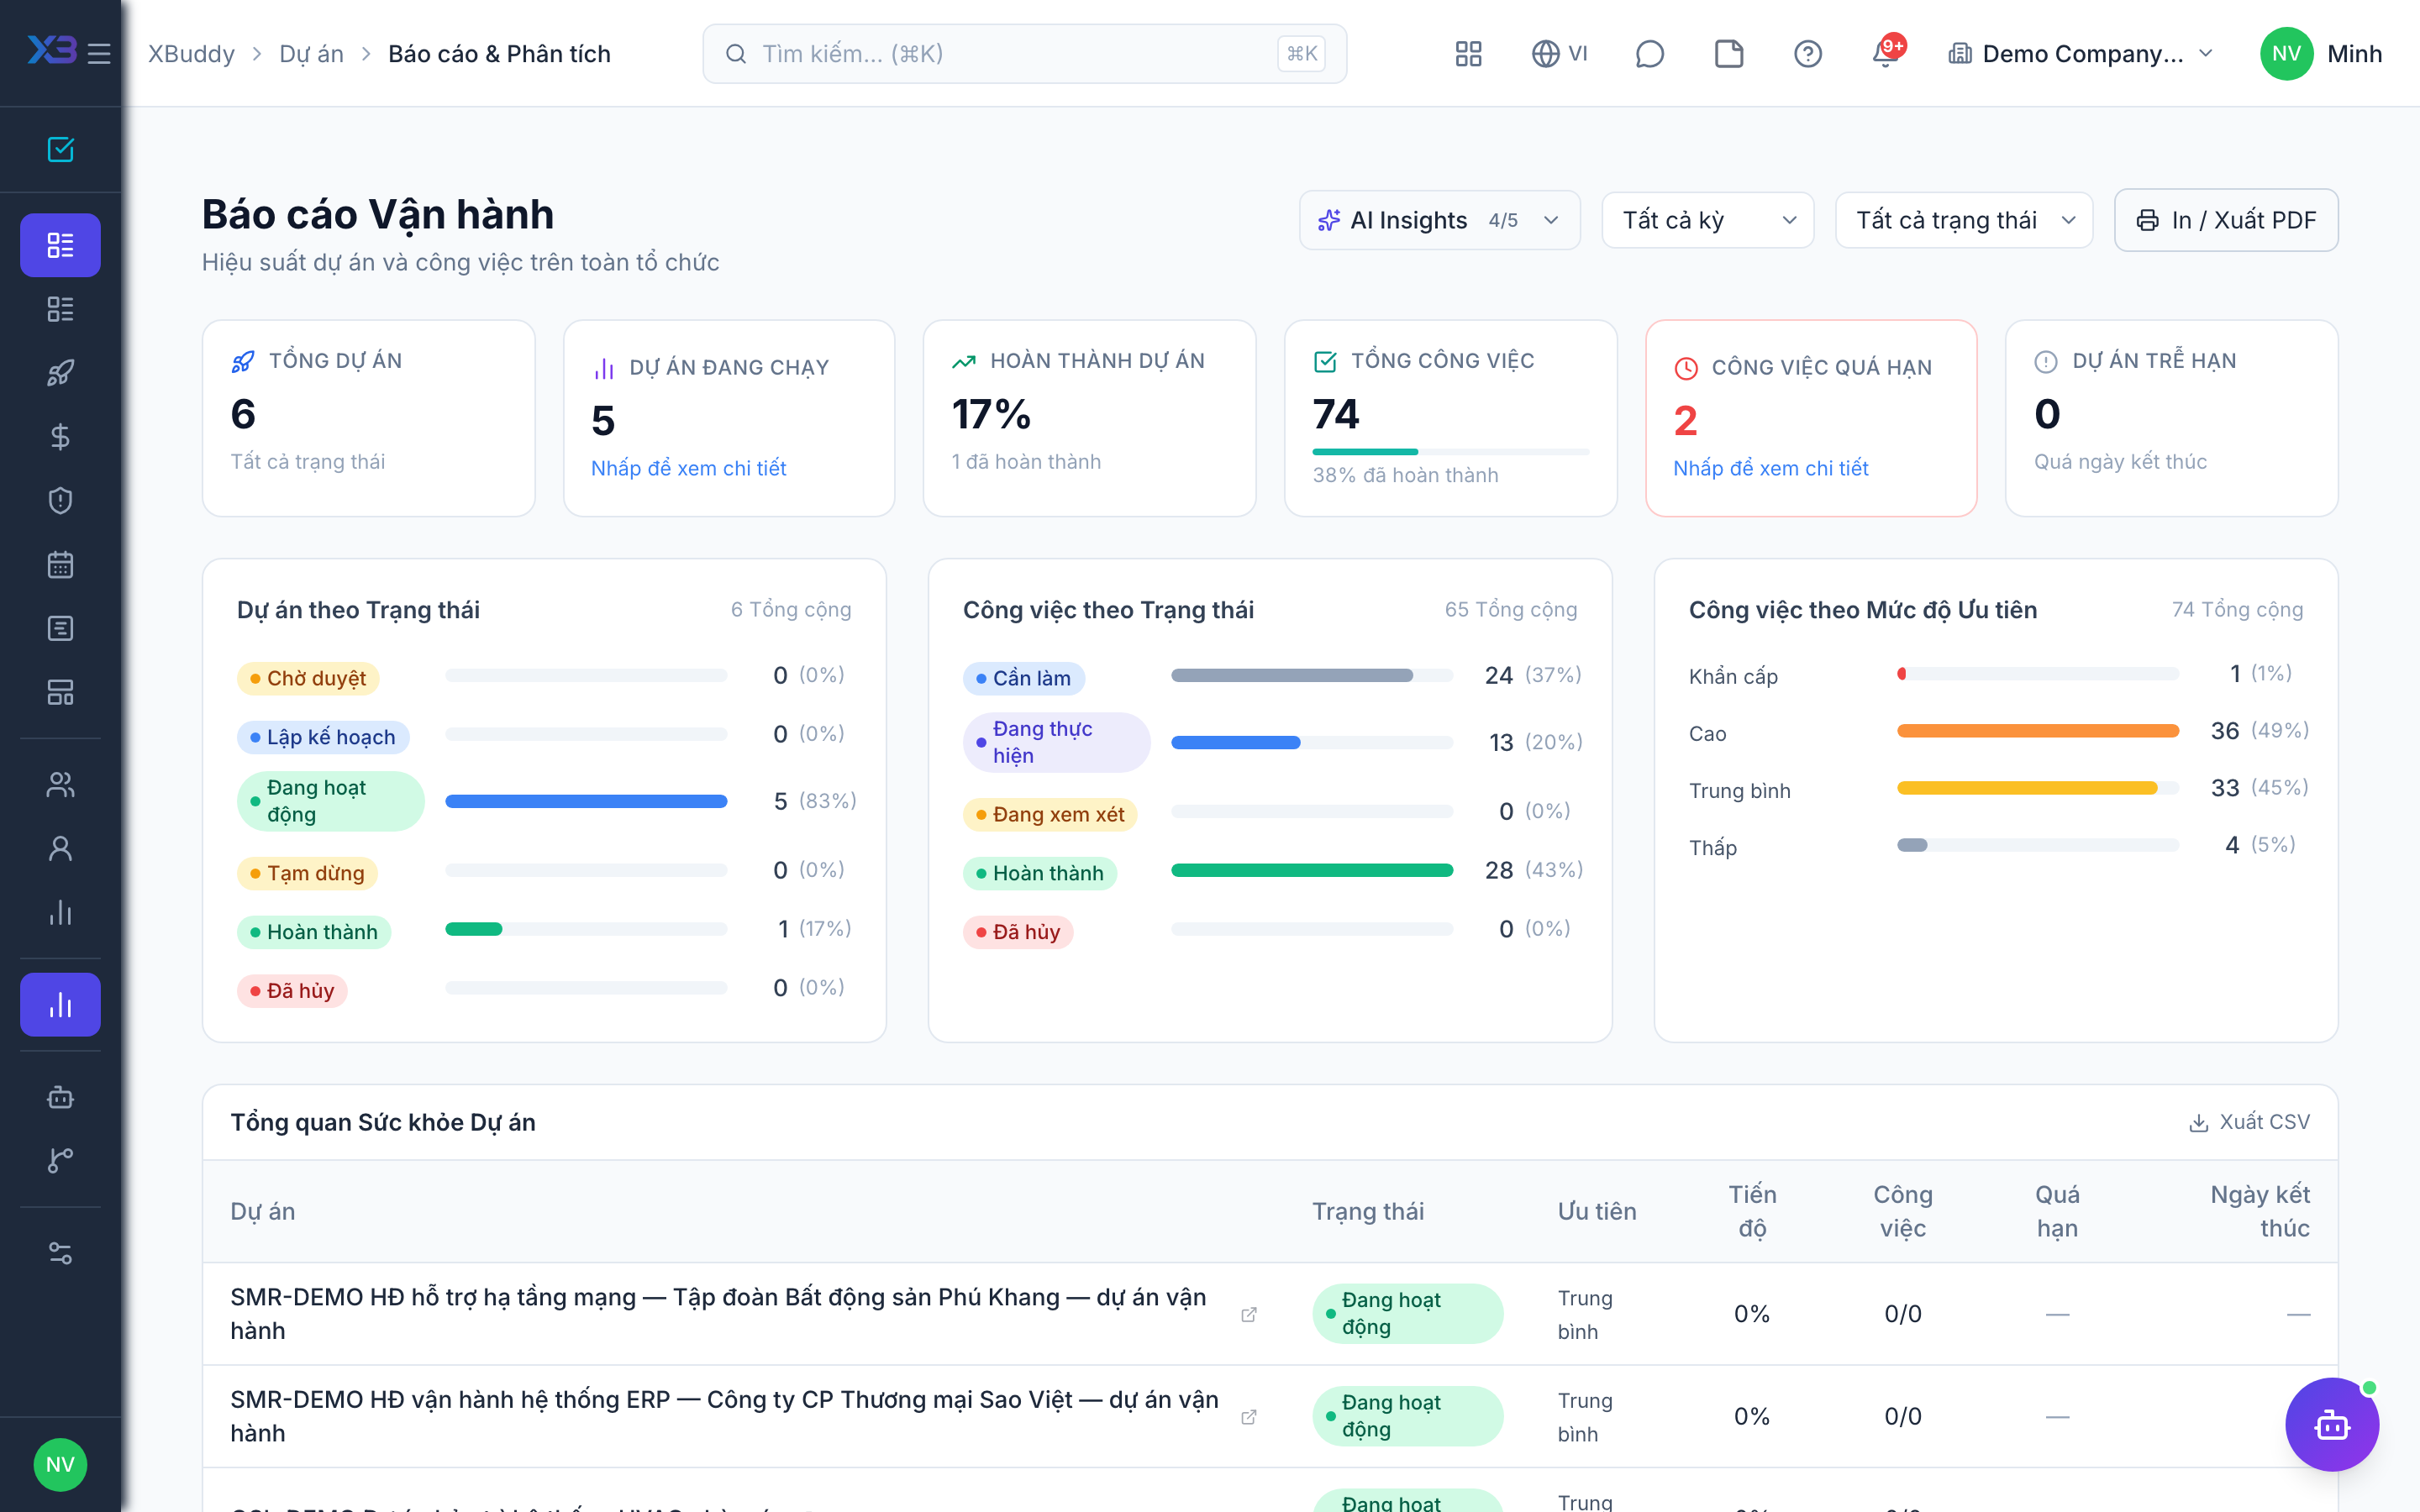This screenshot has width=2420, height=1512.
Task: Click Nhấp để xem chi tiết under Dự án đang chạy
Action: tap(688, 468)
